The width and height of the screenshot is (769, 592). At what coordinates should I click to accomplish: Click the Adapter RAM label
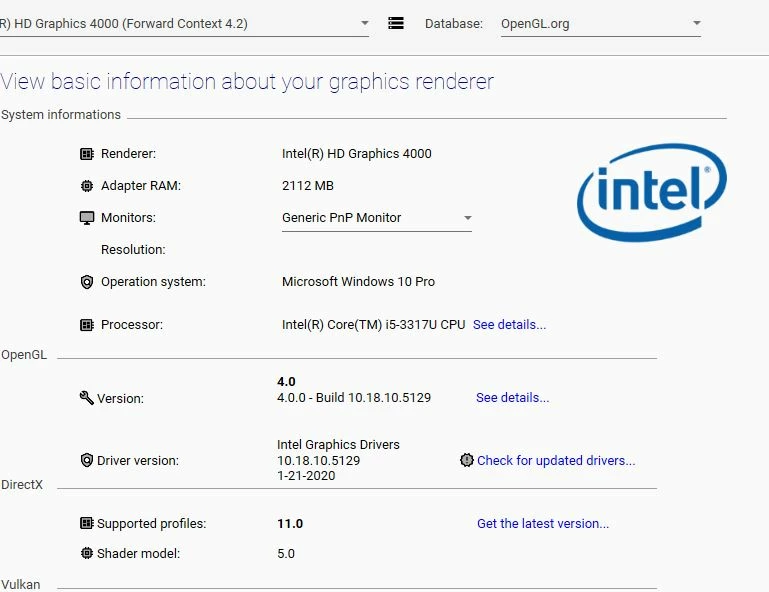coord(141,186)
